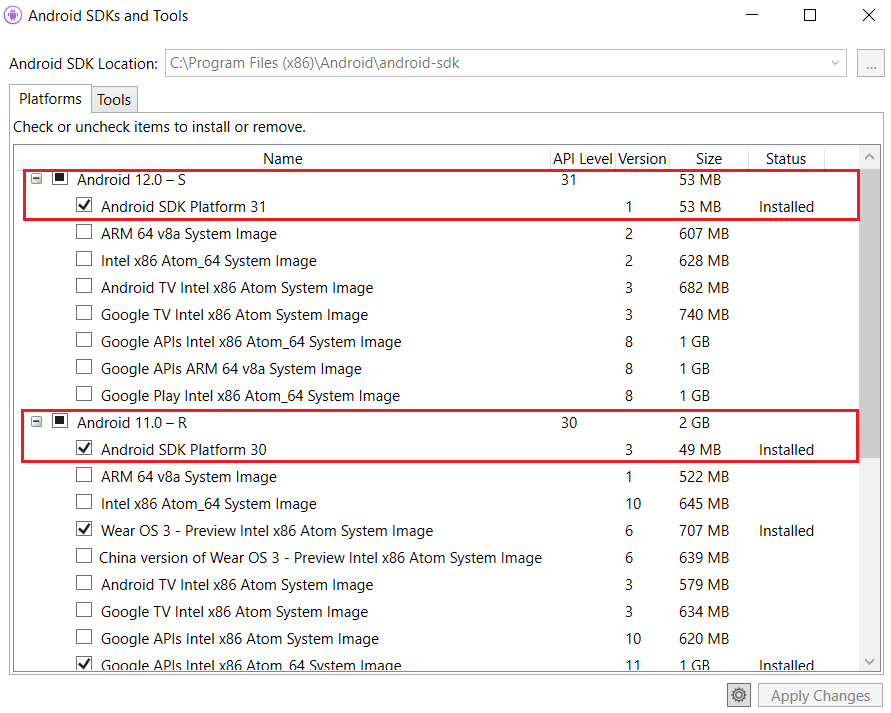Click the Apply Changes button
Screen dimensions: 891x713
point(820,695)
